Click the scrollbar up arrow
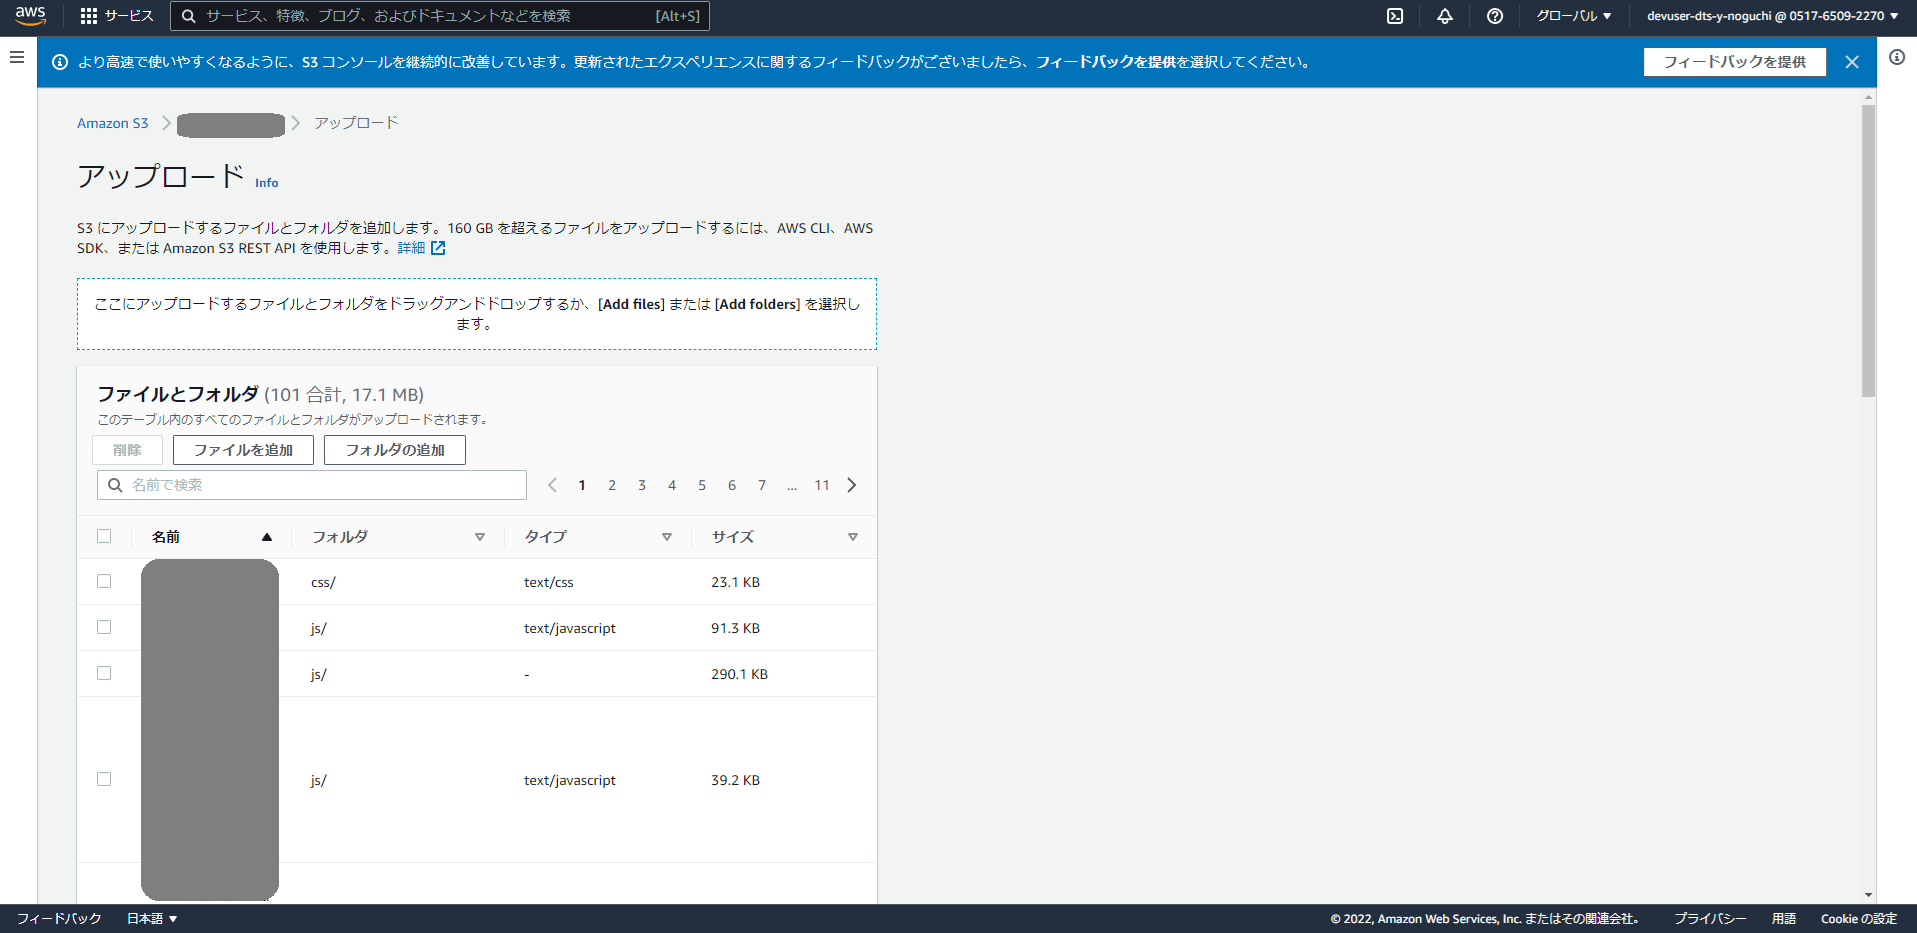Viewport: 1917px width, 933px height. (1868, 97)
